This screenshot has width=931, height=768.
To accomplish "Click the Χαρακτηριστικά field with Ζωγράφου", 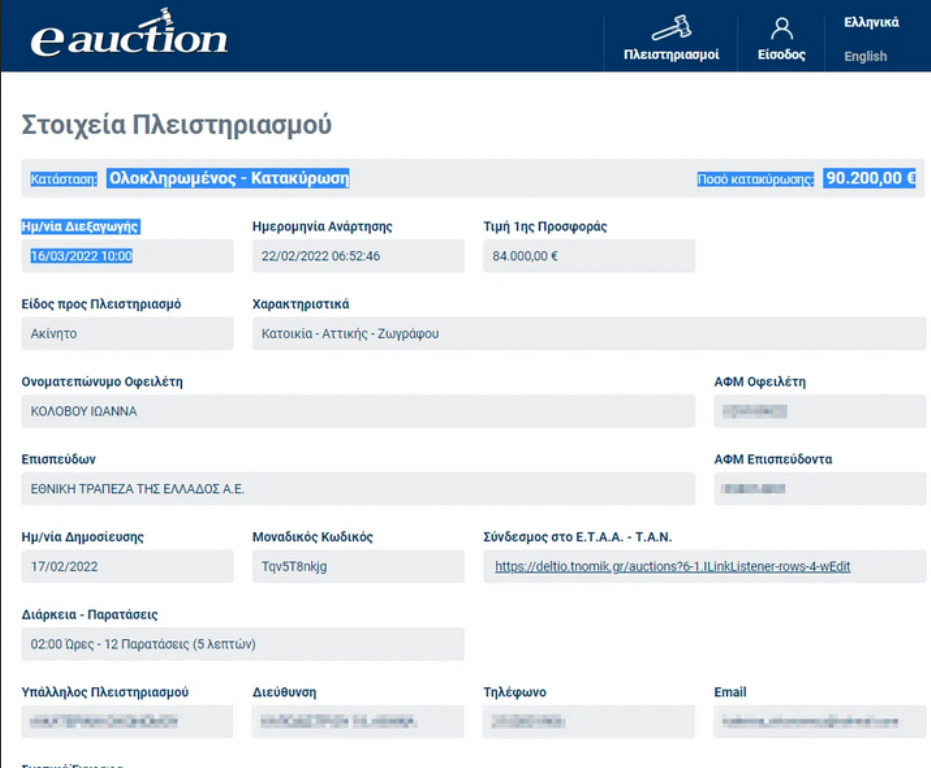I will click(589, 334).
